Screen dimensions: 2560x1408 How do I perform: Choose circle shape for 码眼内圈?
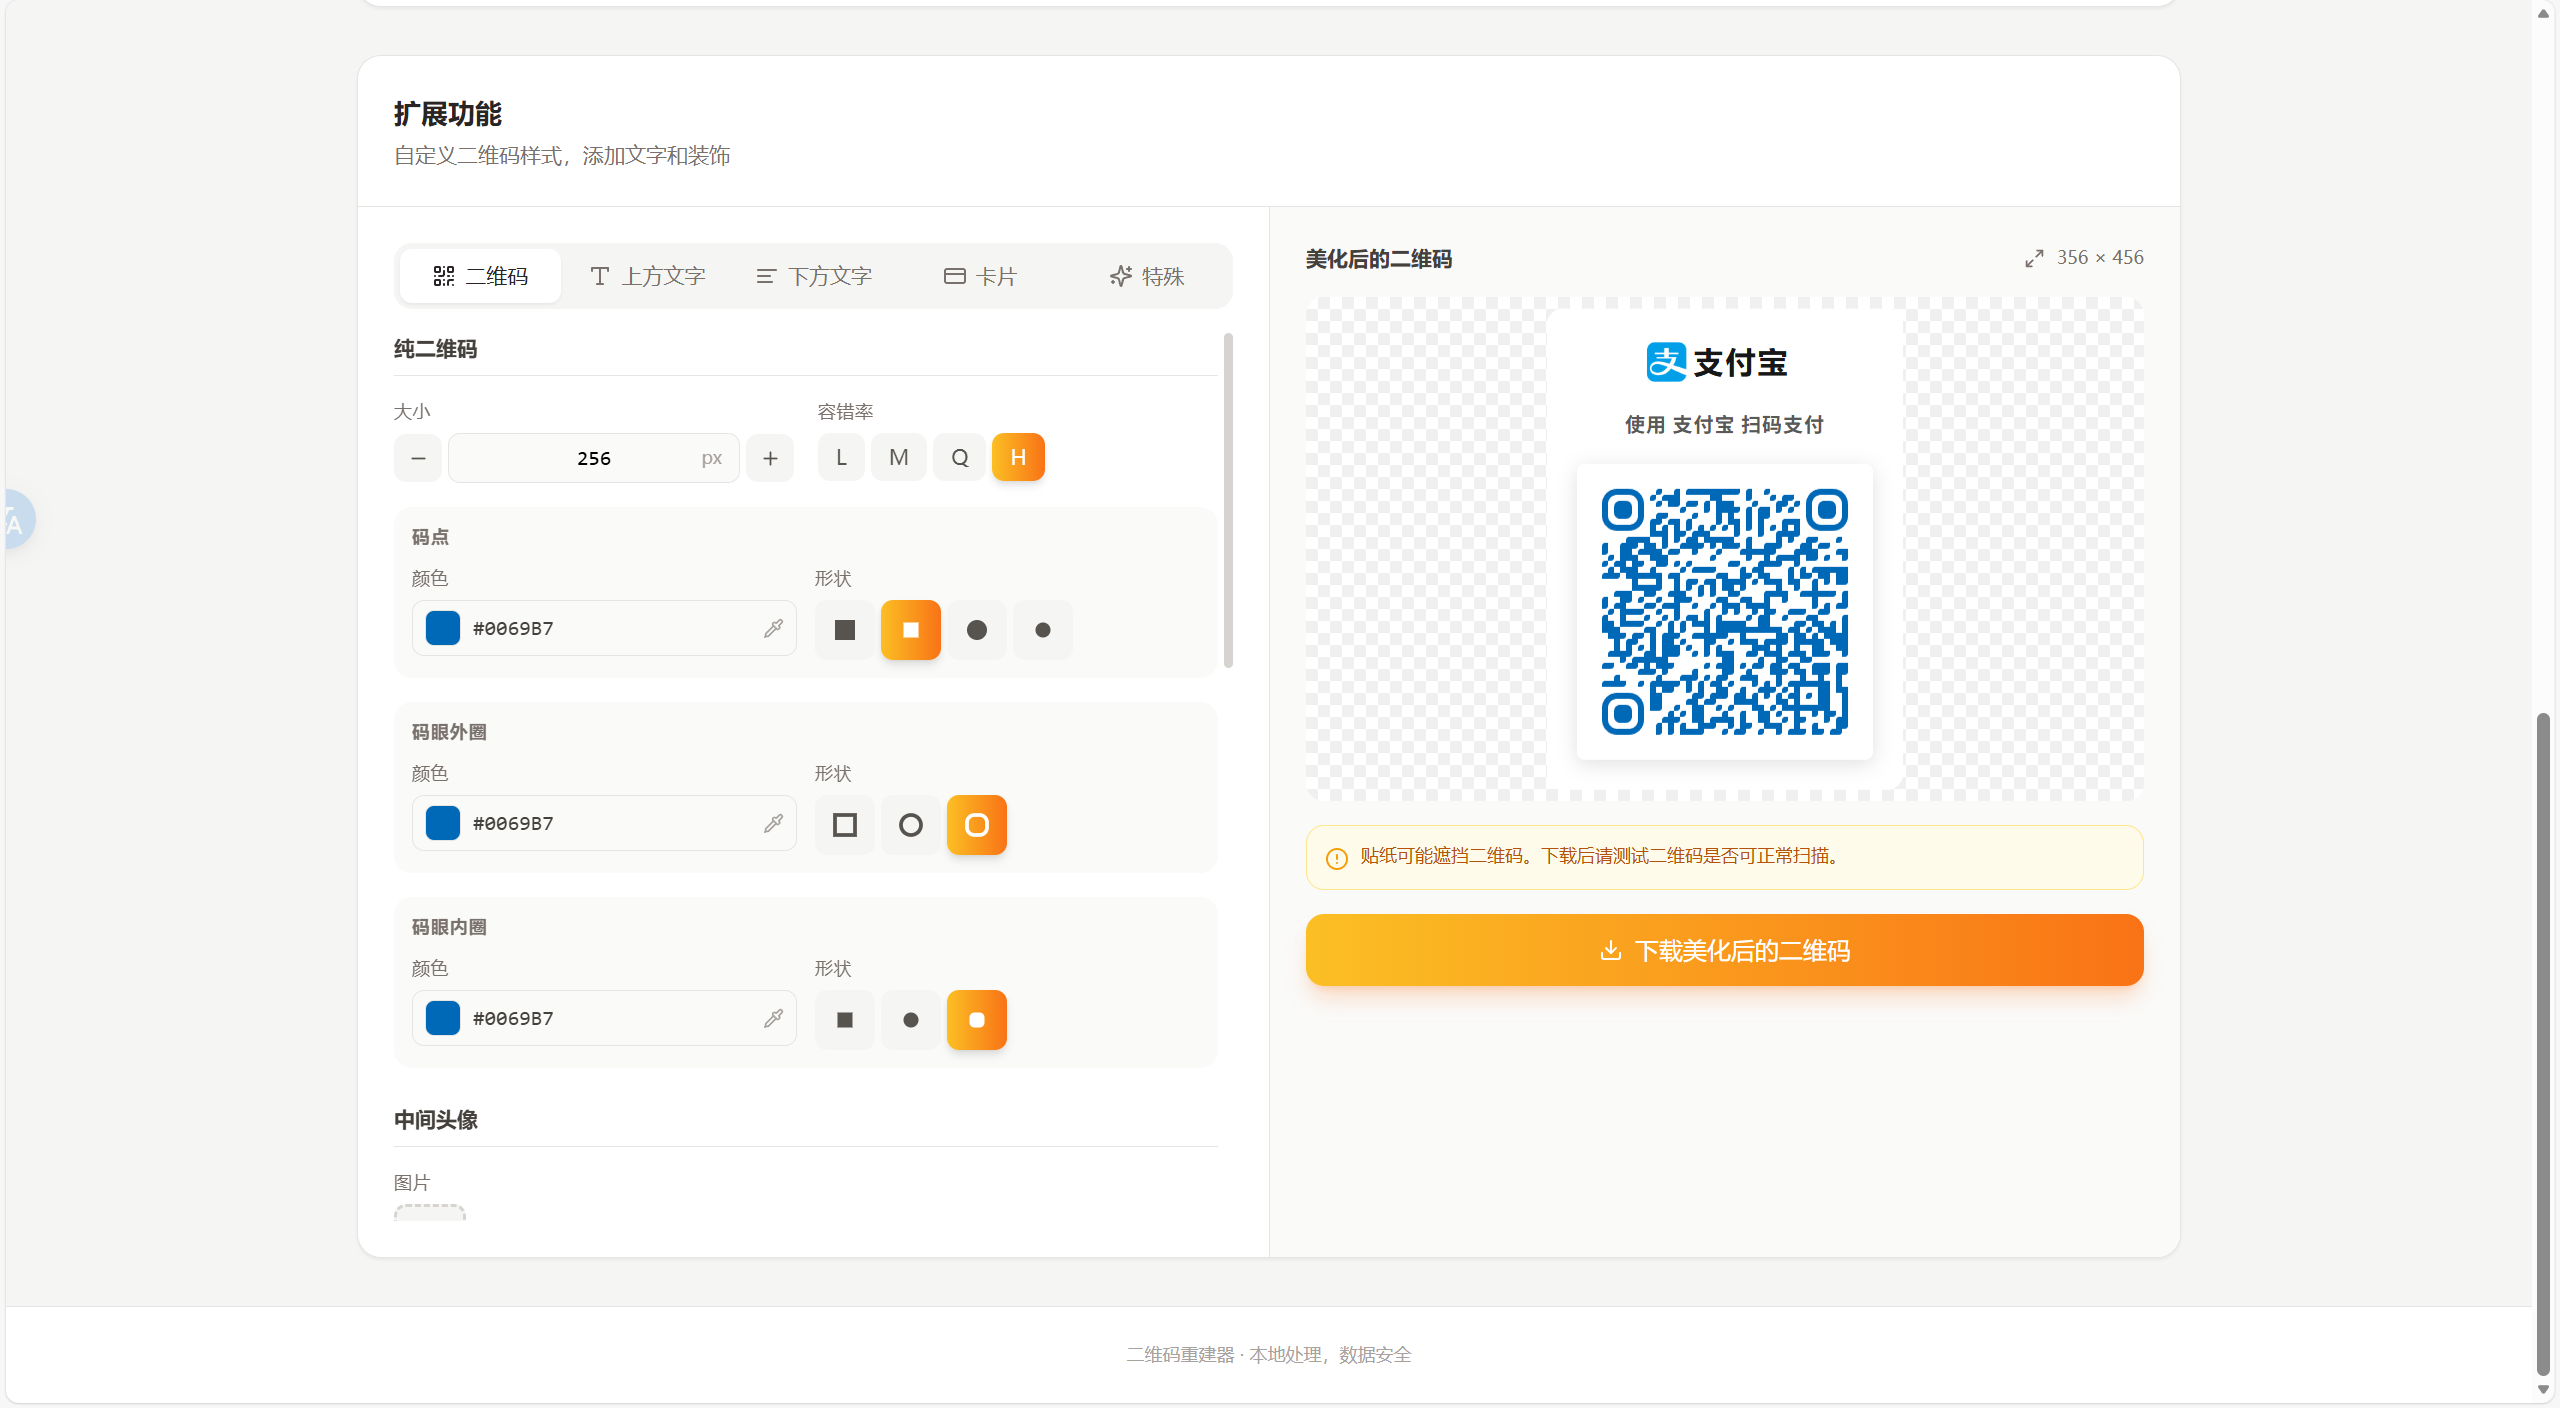point(911,1020)
